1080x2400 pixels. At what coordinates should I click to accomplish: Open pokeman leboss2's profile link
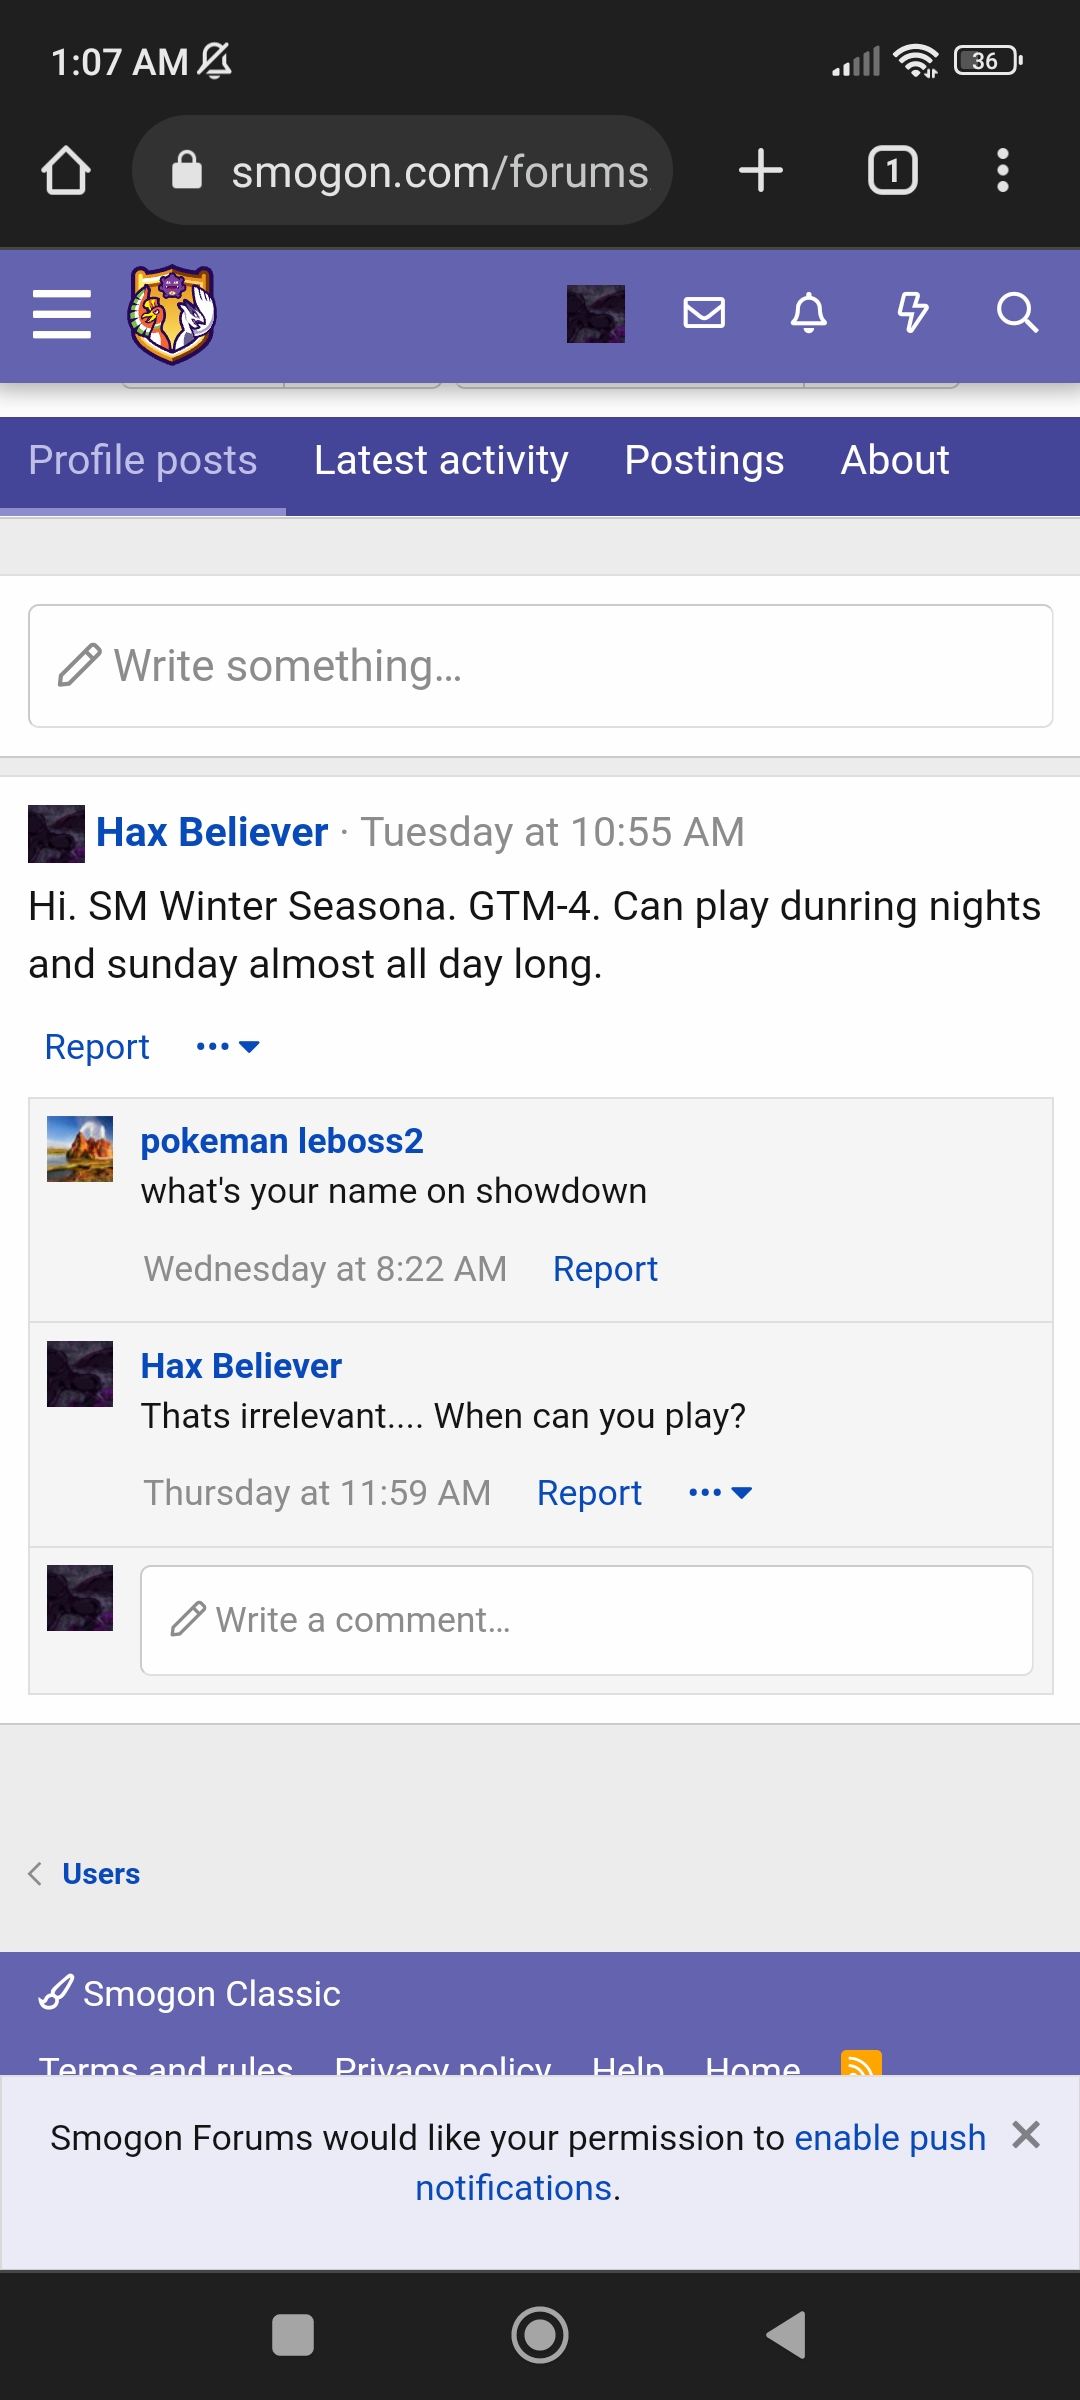282,1141
